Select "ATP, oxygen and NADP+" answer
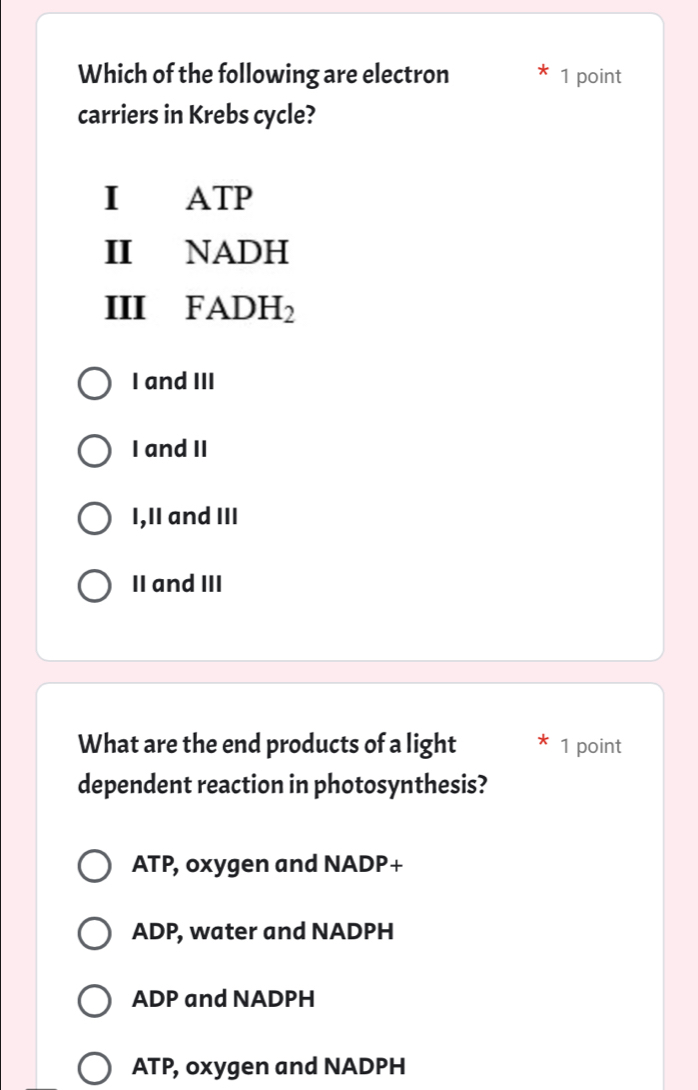 point(268,864)
